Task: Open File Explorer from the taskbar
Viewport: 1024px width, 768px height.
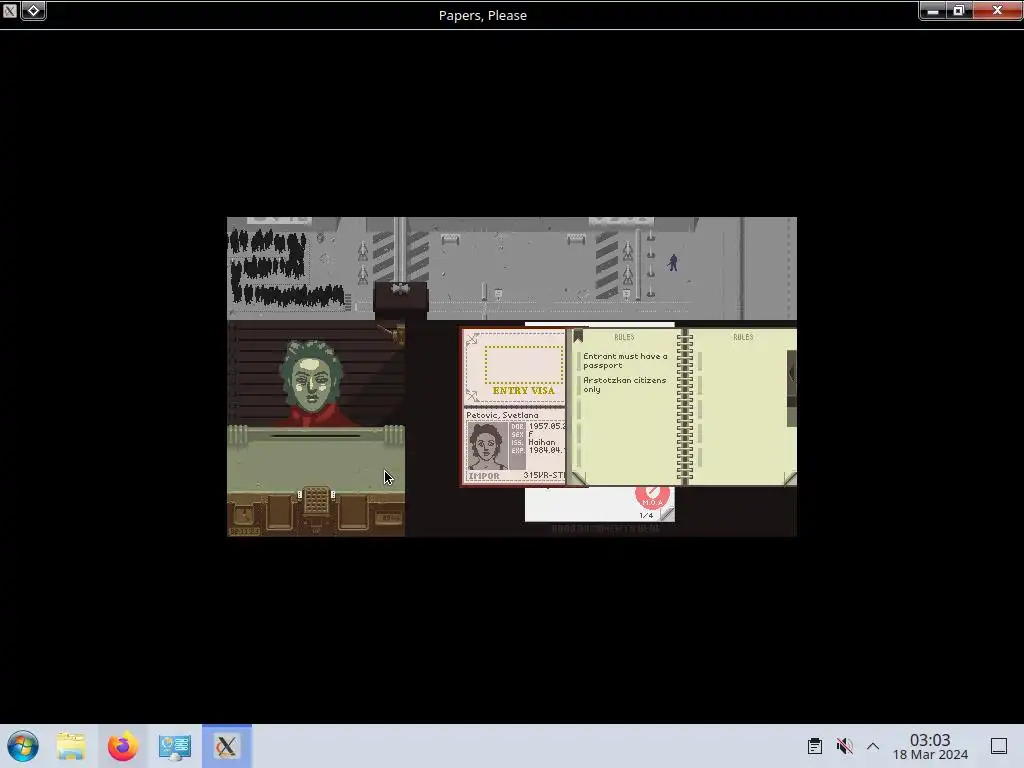Action: pyautogui.click(x=71, y=746)
